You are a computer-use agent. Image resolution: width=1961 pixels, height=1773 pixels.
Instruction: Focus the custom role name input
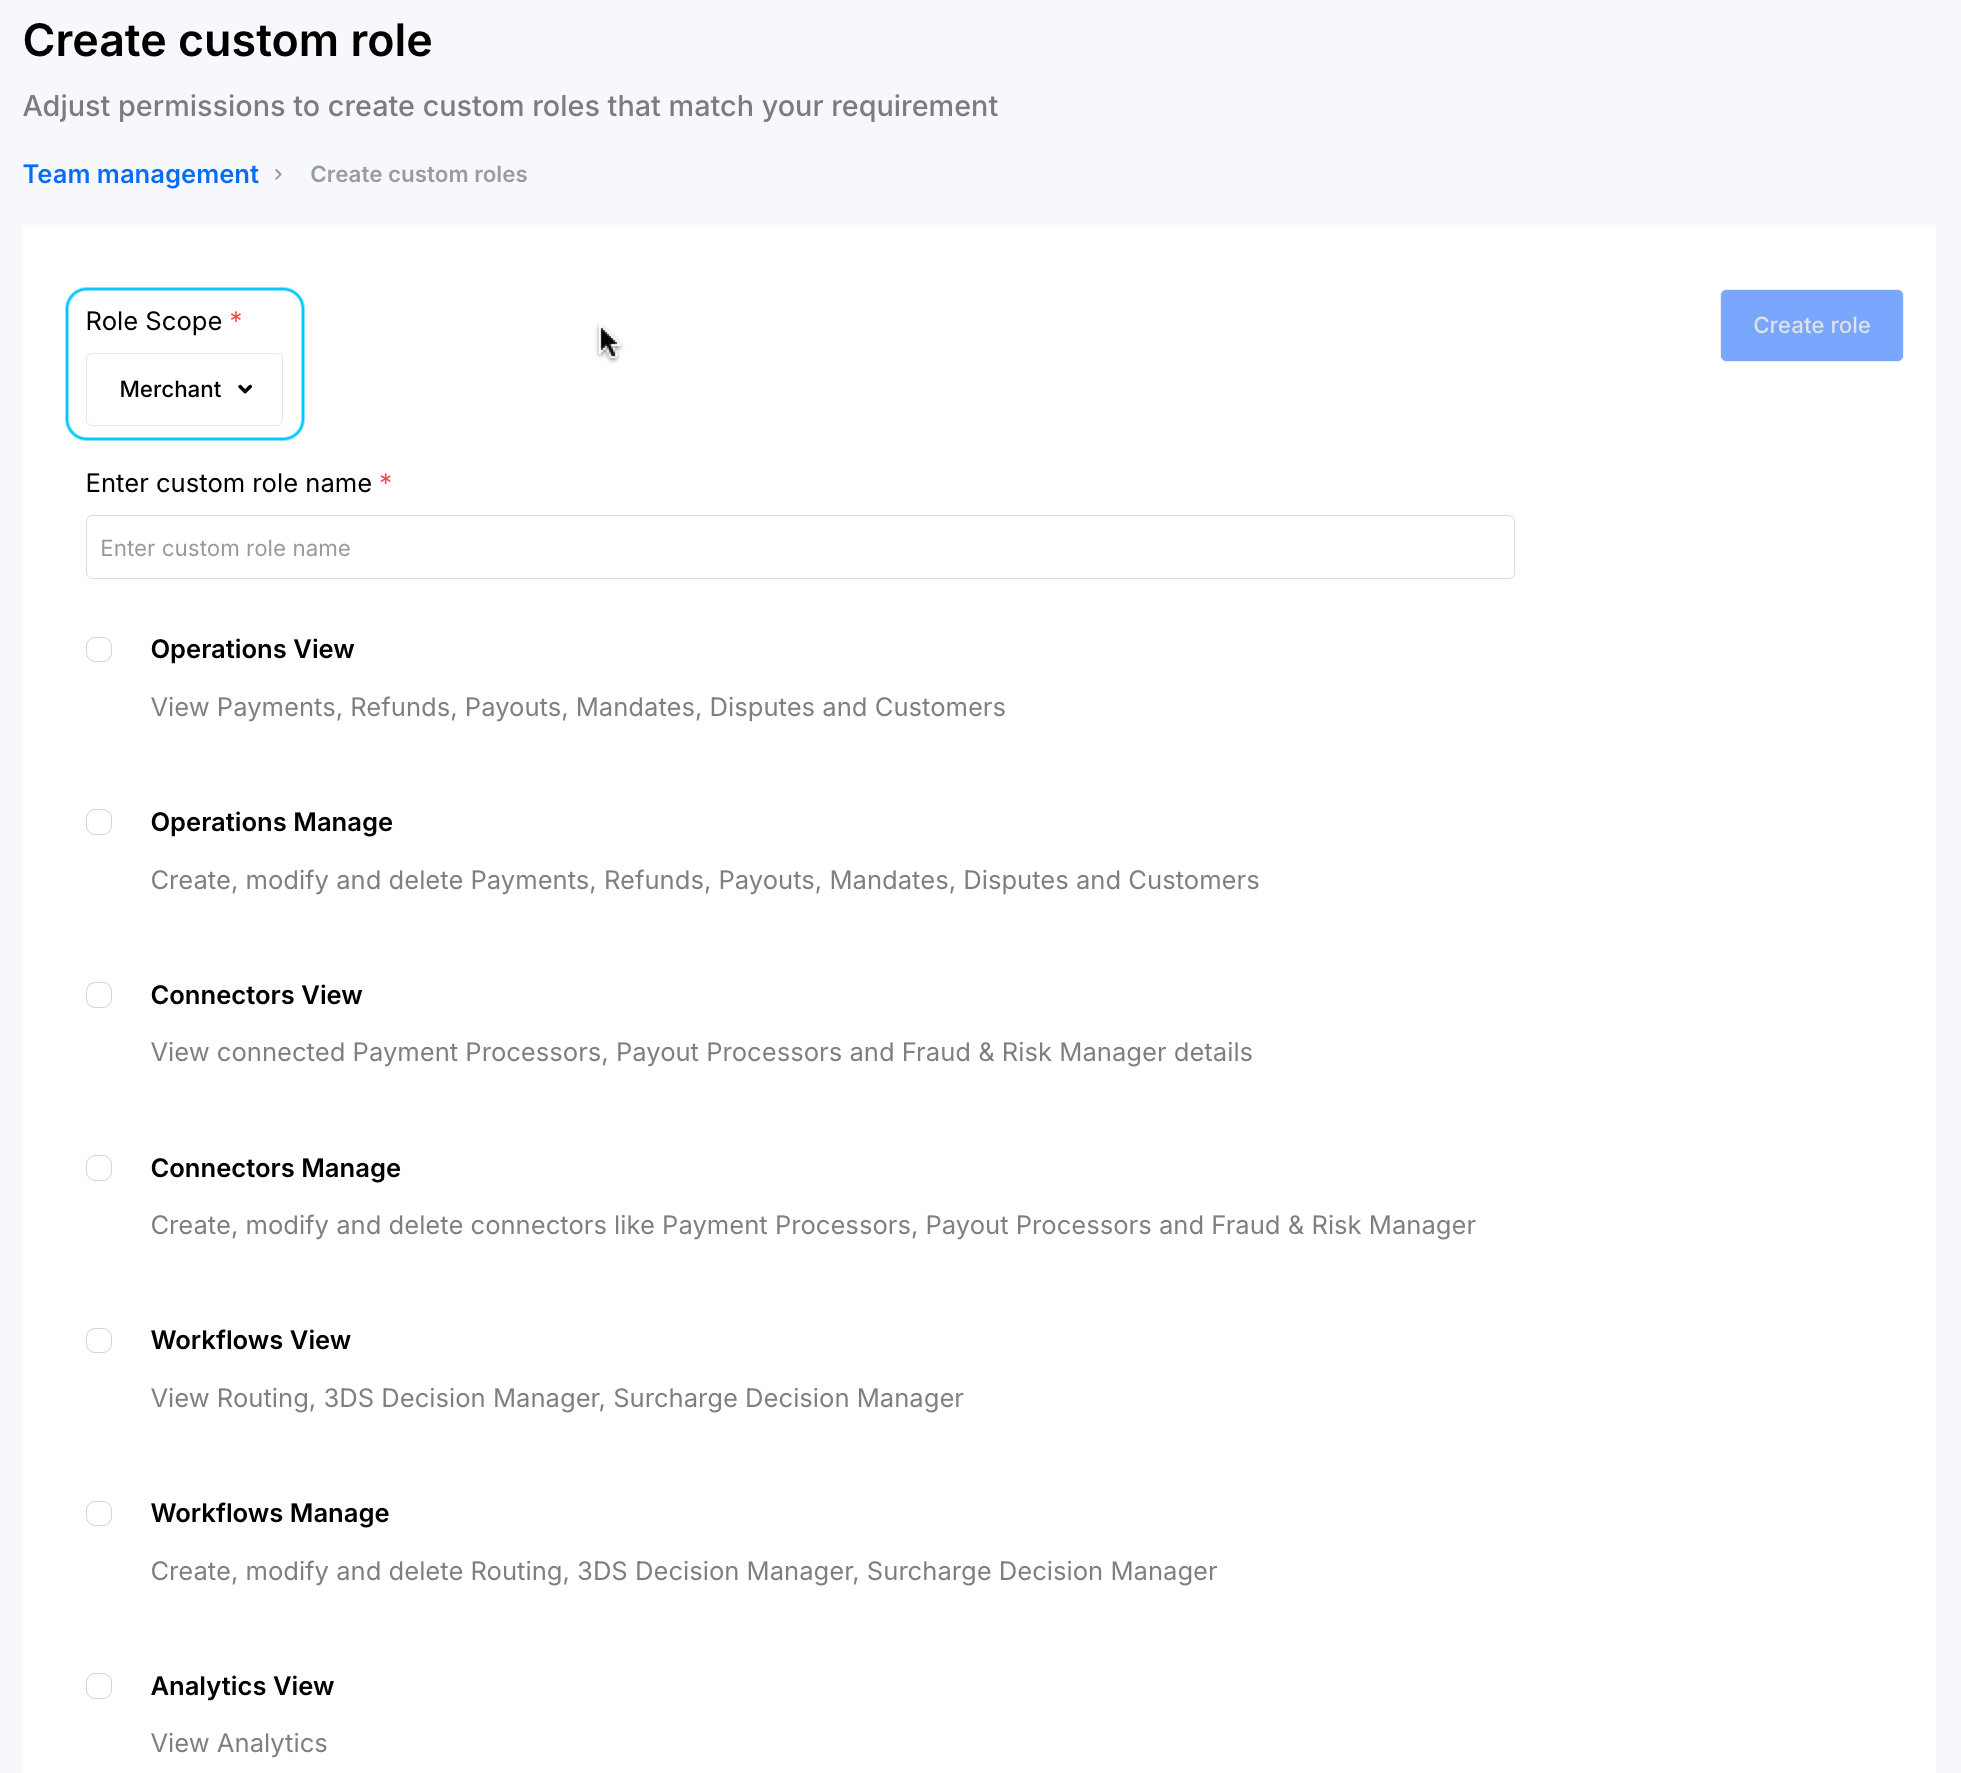pyautogui.click(x=799, y=547)
